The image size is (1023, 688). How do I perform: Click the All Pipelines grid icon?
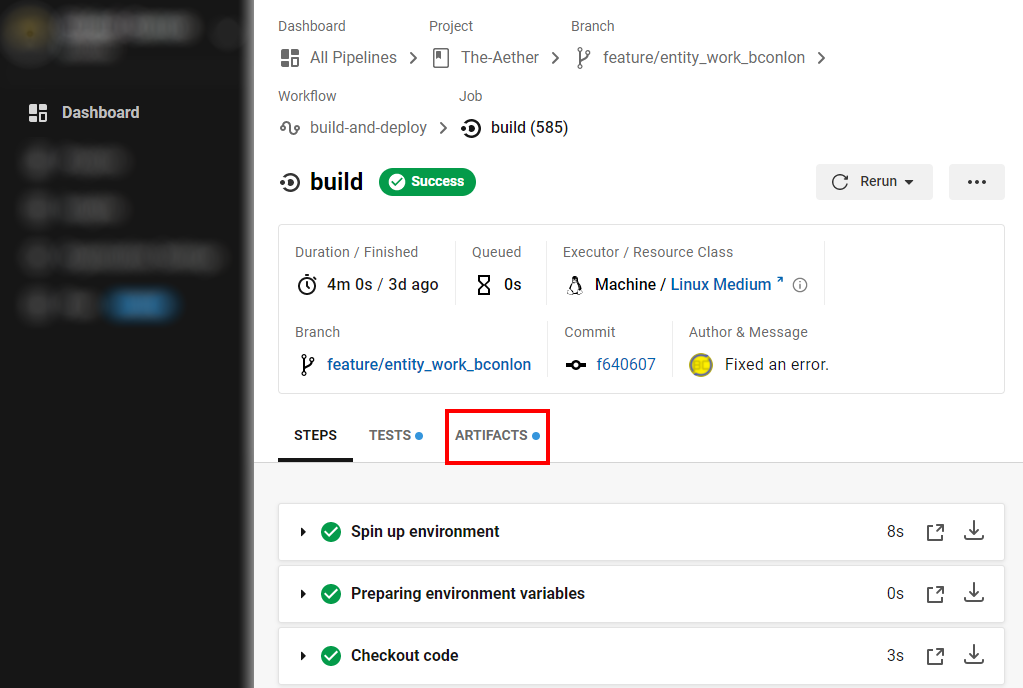tap(290, 58)
